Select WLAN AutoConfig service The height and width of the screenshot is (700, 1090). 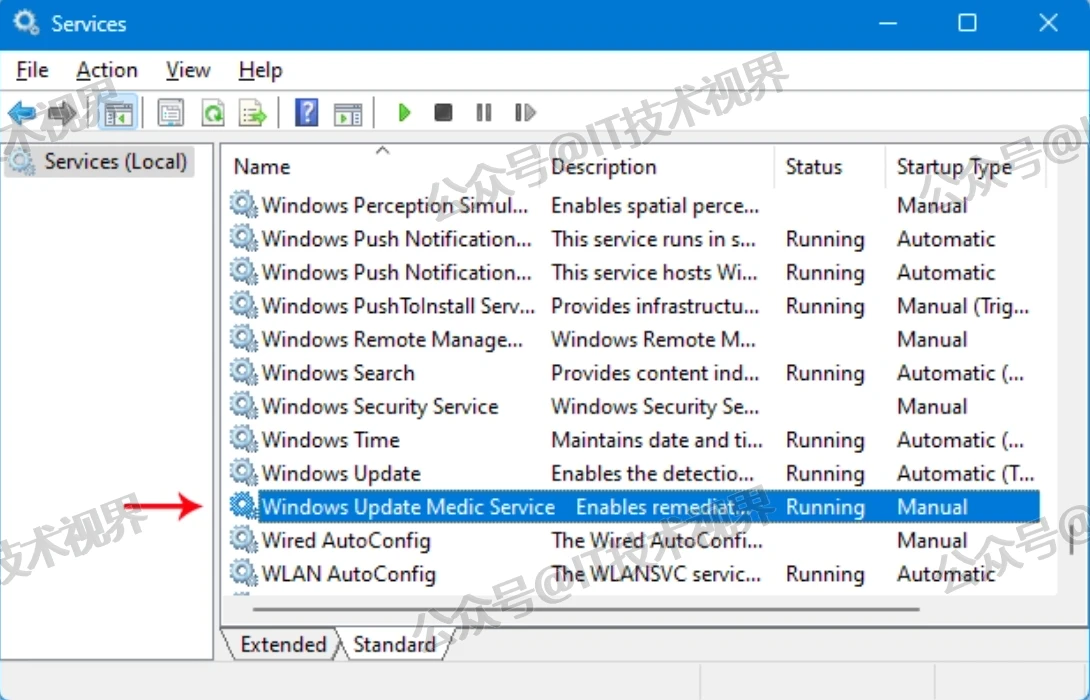(348, 573)
